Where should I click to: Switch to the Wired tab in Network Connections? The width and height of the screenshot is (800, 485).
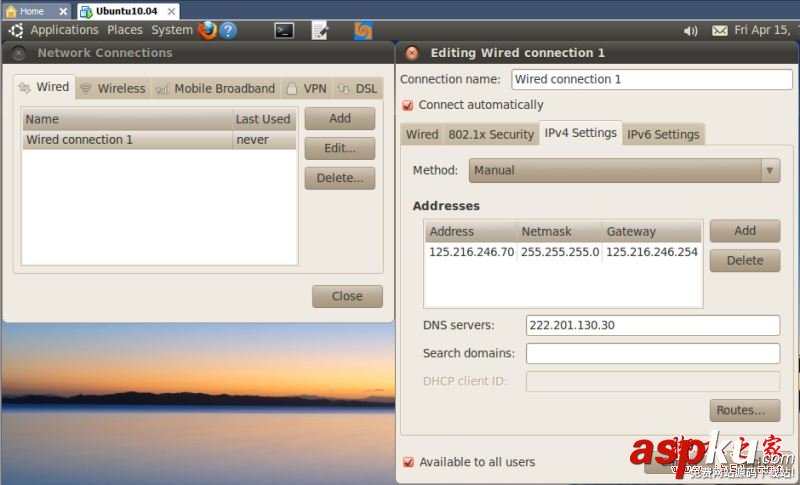point(44,87)
